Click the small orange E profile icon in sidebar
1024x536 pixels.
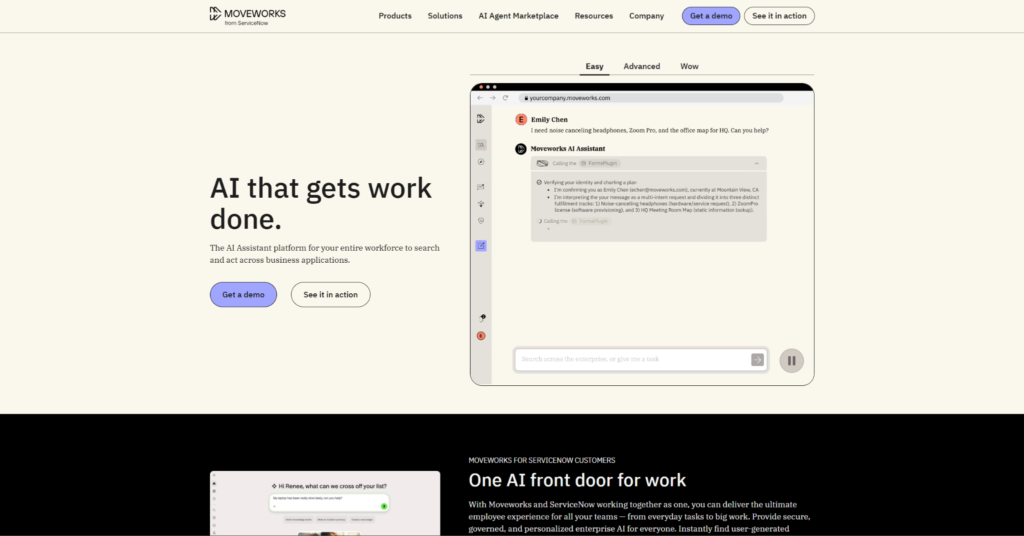click(x=481, y=336)
